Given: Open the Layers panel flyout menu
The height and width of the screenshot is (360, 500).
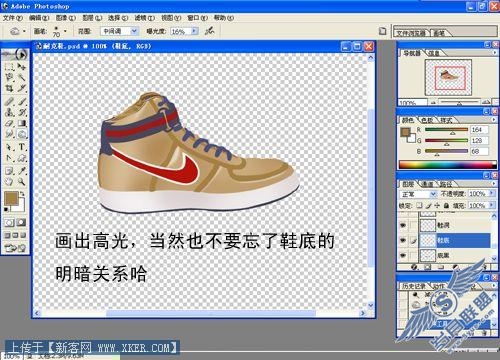Looking at the screenshot, I should 494,184.
